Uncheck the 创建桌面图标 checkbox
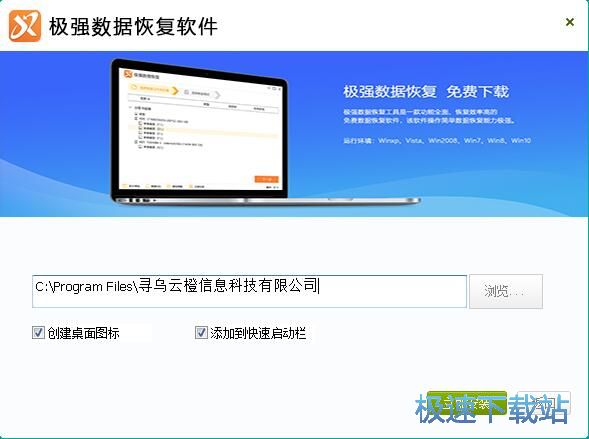Image resolution: width=589 pixels, height=439 pixels. pyautogui.click(x=38, y=332)
